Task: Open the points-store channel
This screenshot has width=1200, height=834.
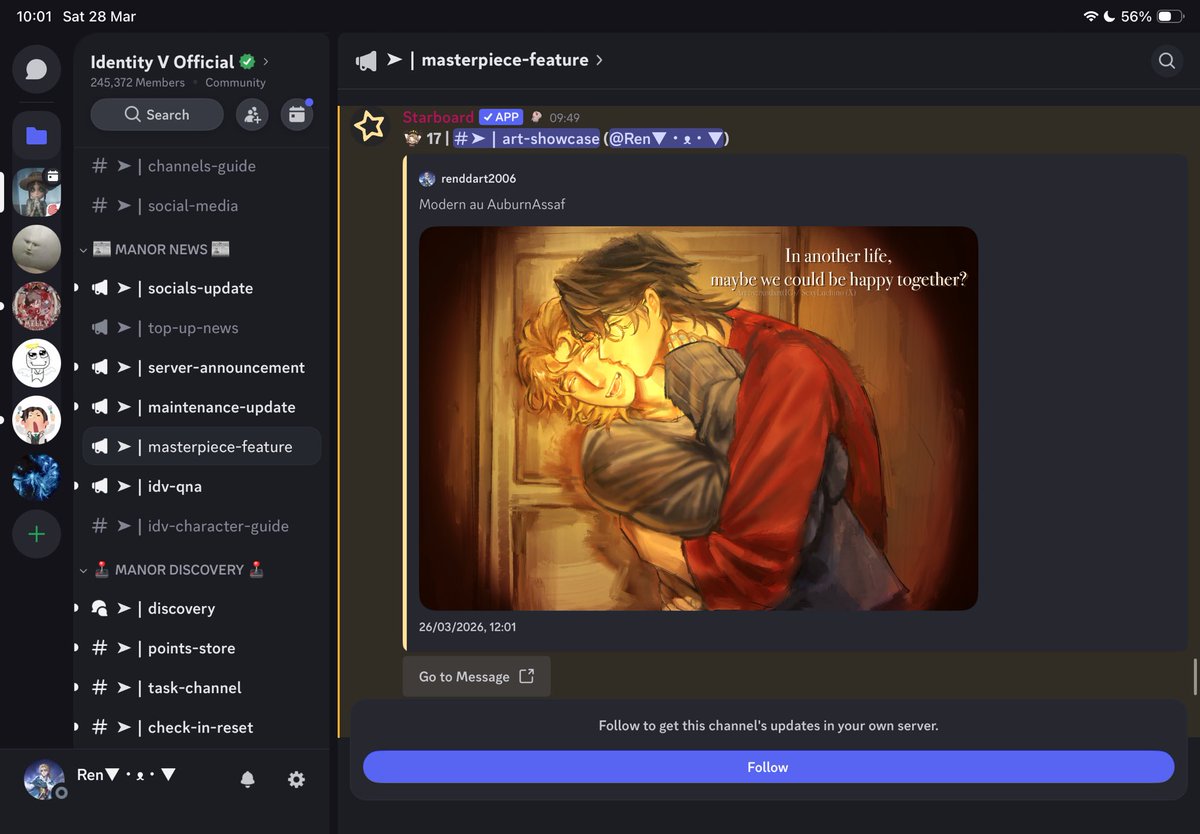Action: 201,648
